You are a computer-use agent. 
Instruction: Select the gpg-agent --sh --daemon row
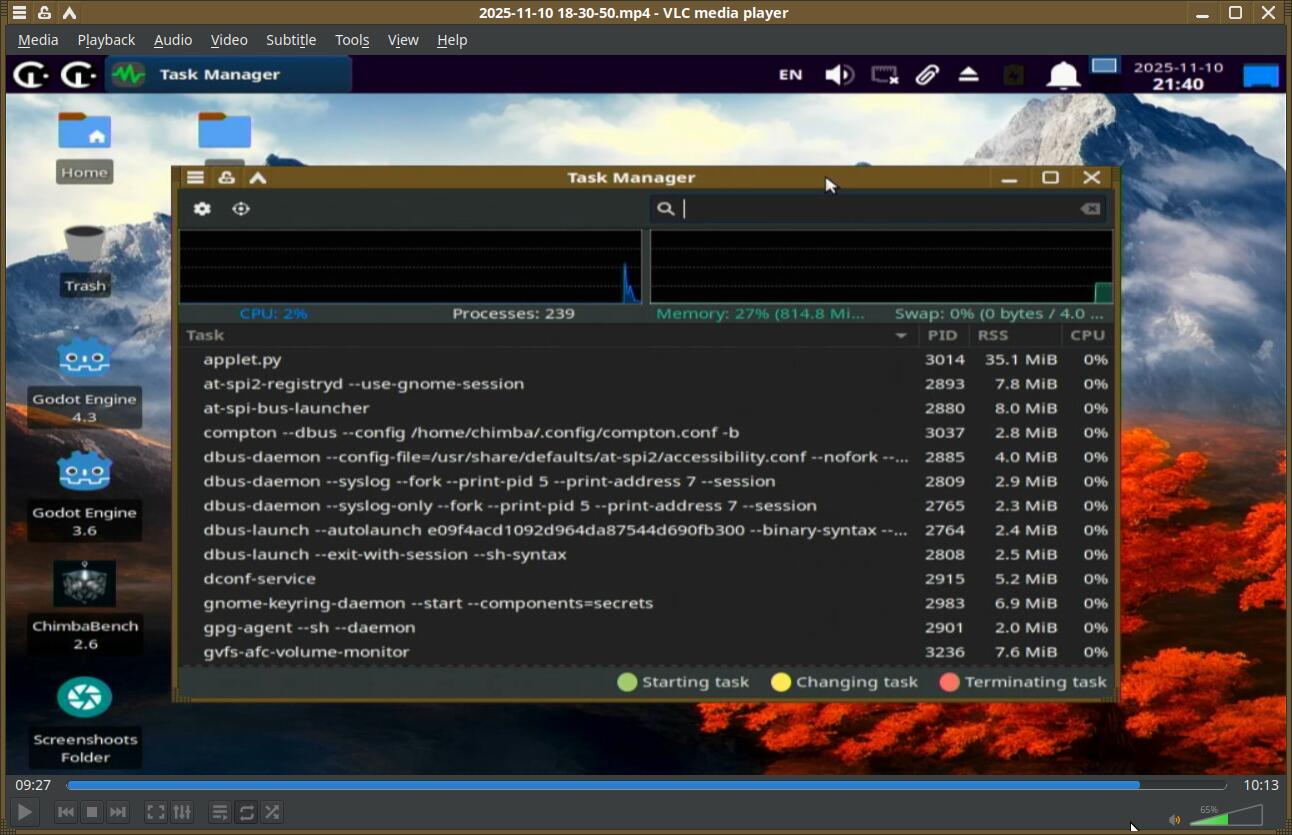tap(646, 627)
